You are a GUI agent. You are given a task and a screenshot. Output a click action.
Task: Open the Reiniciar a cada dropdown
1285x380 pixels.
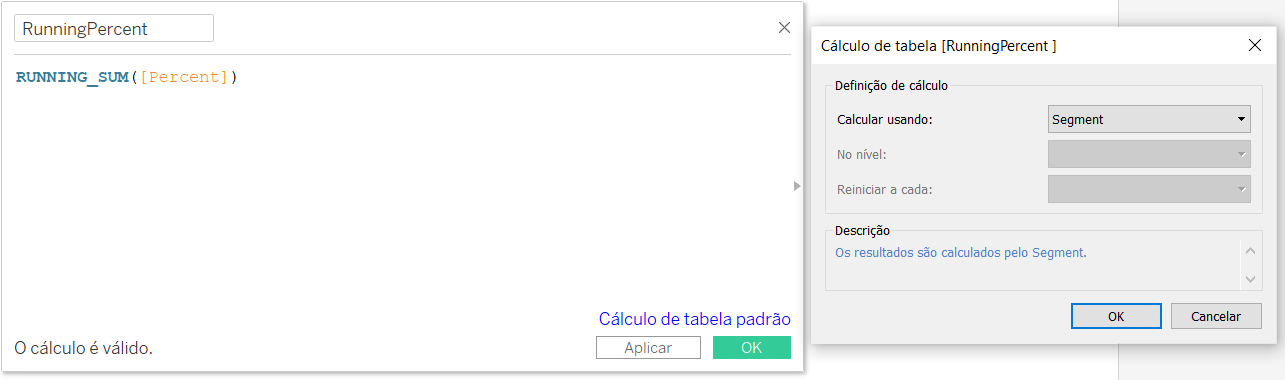tap(1150, 189)
